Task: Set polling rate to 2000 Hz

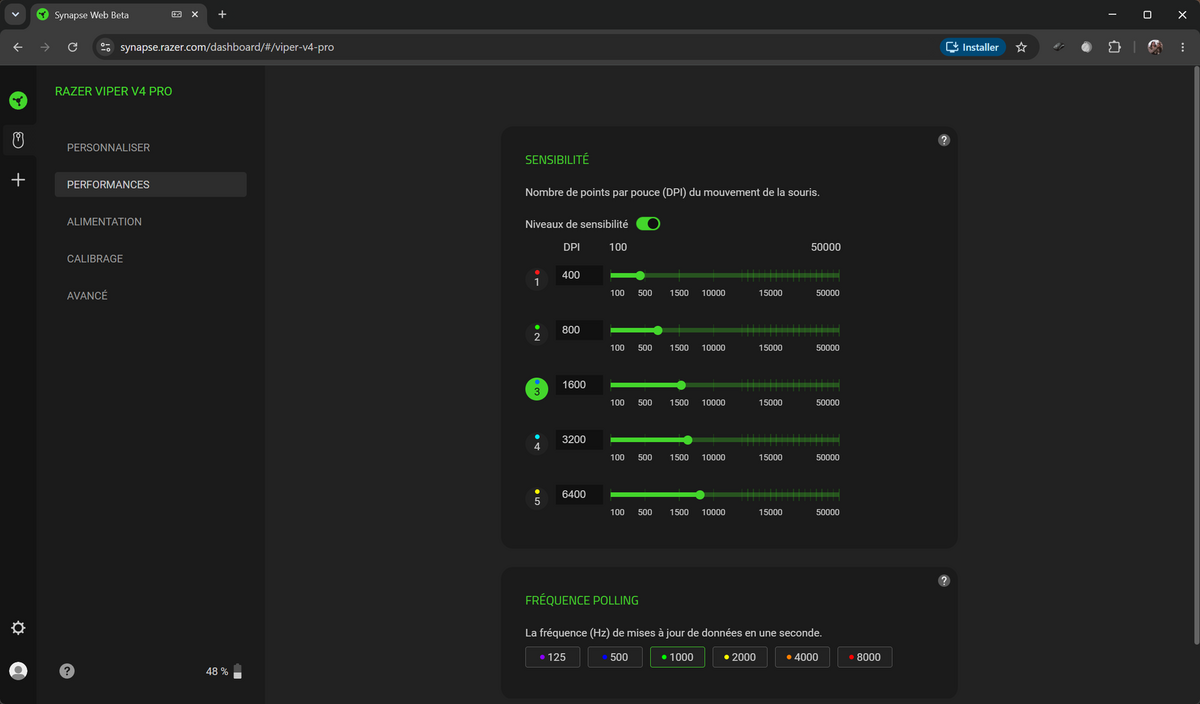Action: (x=740, y=657)
